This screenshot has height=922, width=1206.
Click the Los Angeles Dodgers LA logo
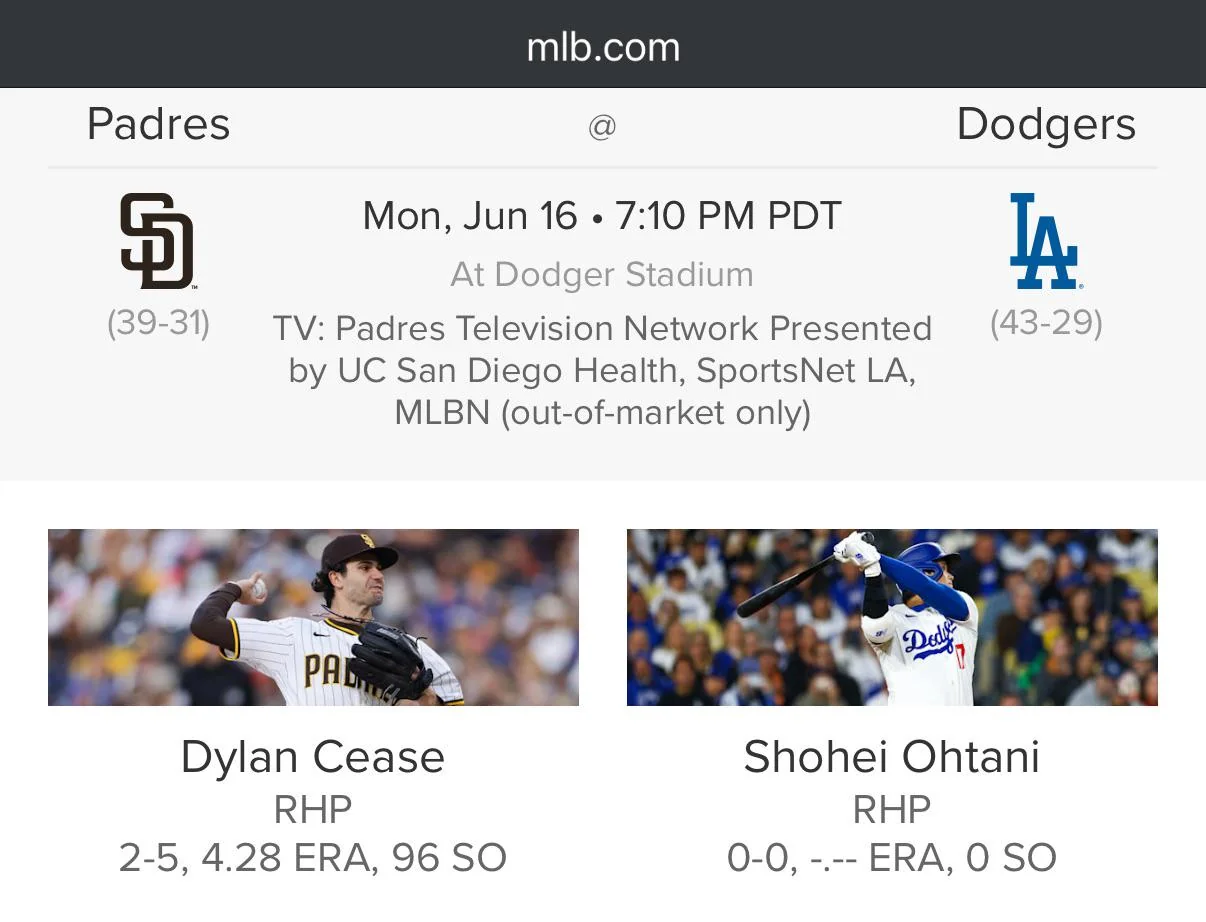click(1045, 241)
